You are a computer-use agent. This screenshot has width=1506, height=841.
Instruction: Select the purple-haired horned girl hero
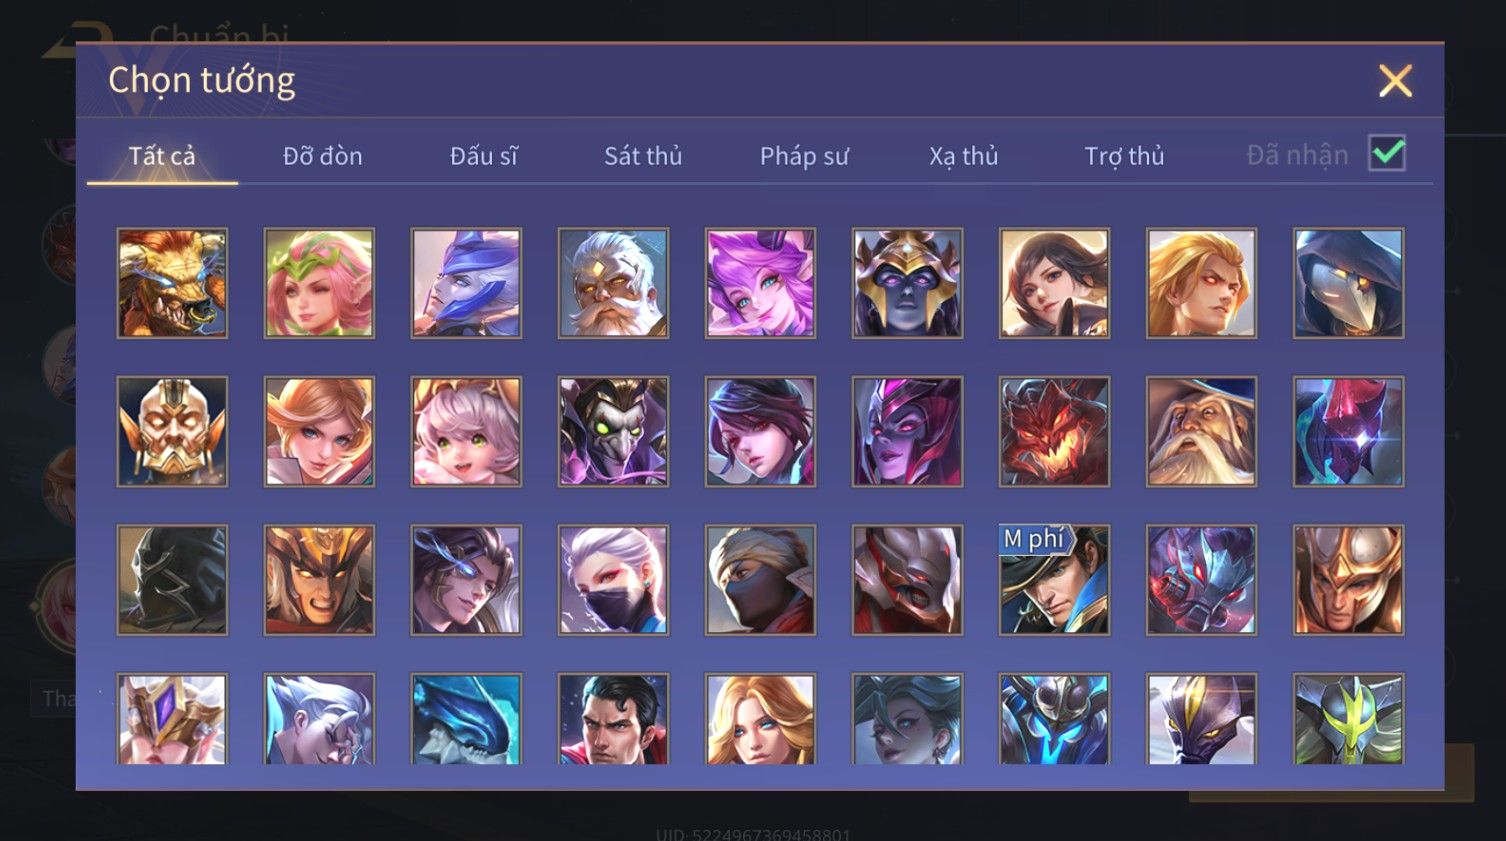pos(760,283)
